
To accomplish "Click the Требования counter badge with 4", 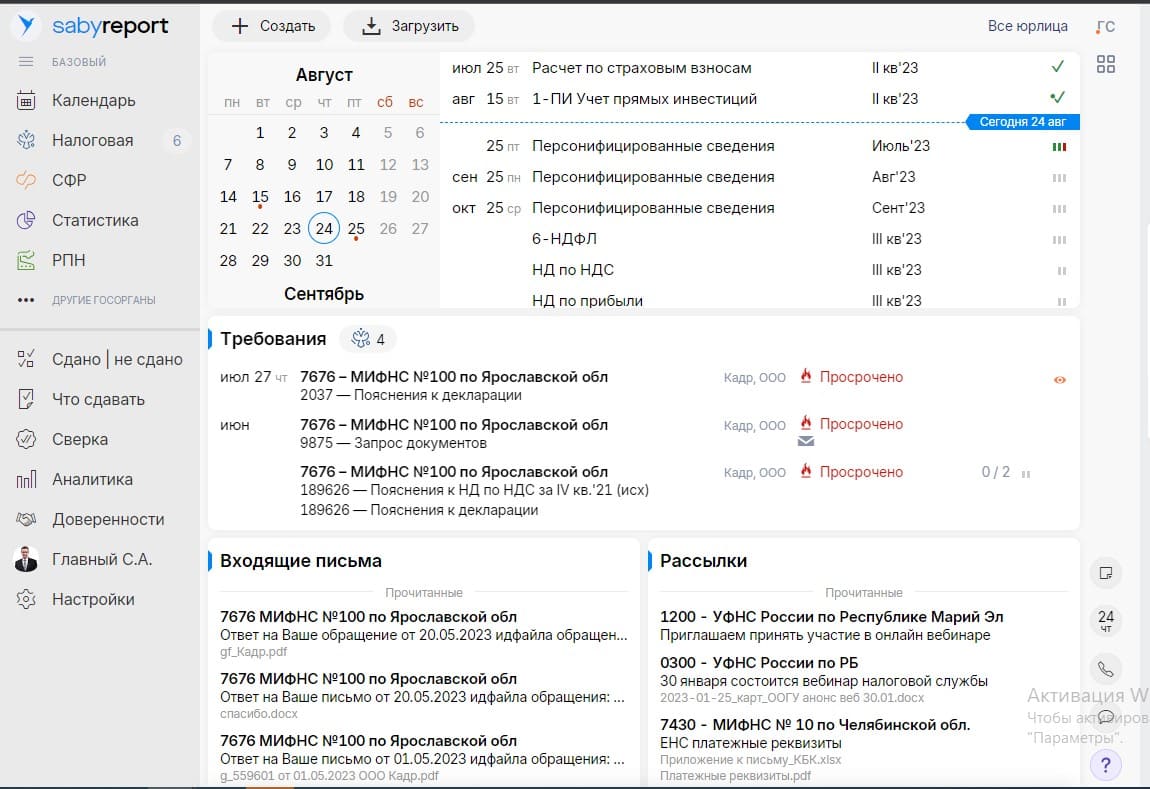I will pos(367,339).
